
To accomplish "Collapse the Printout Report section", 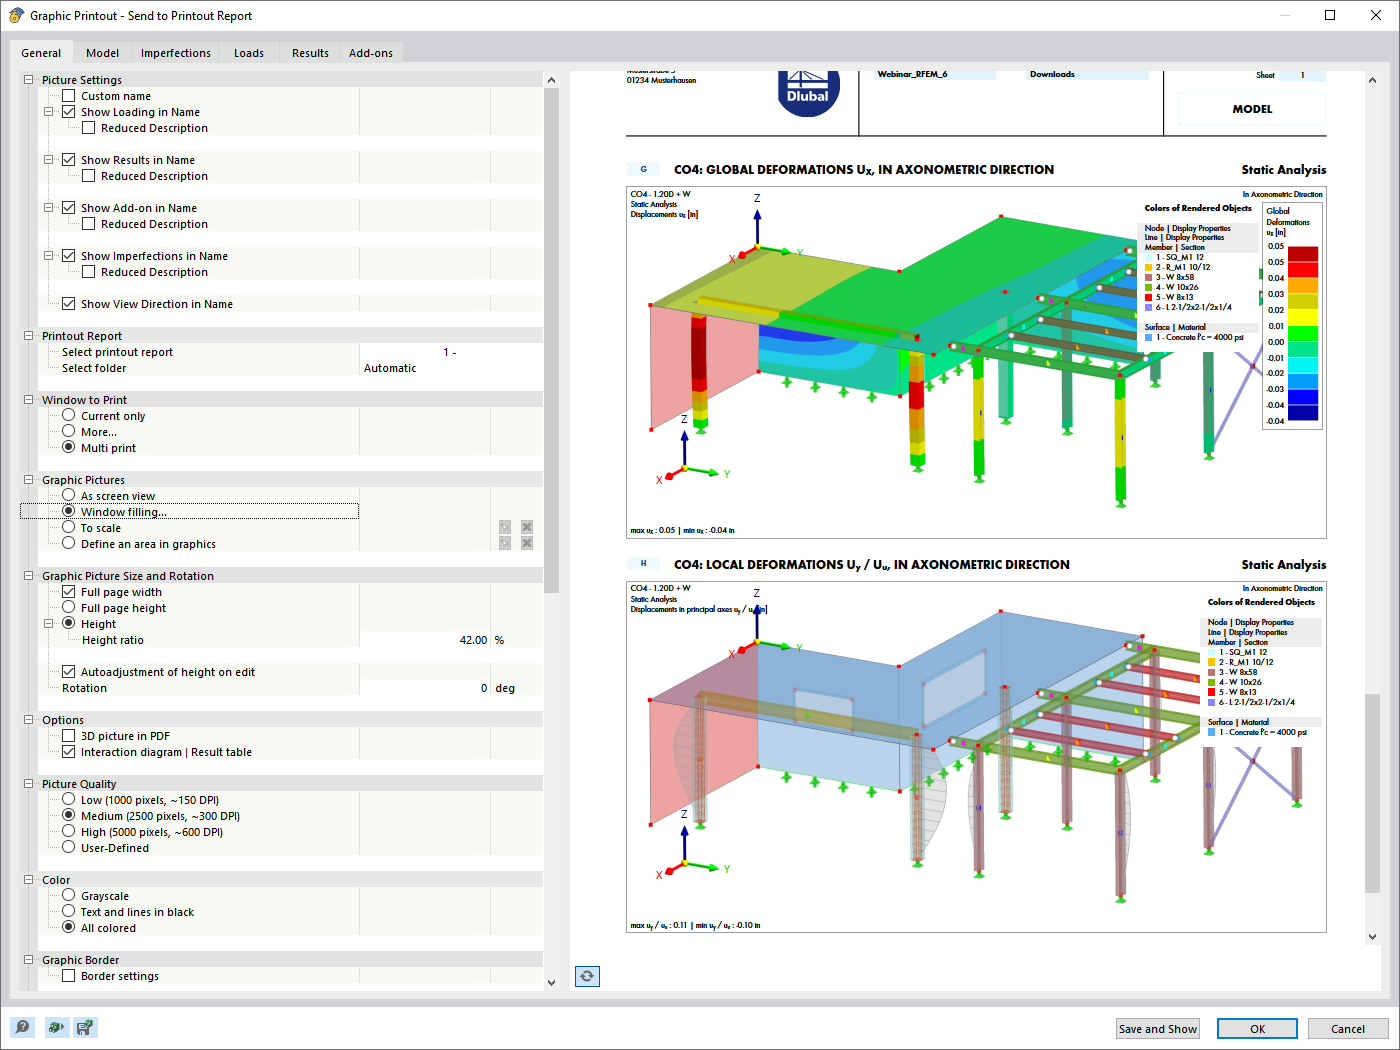I will [x=29, y=336].
